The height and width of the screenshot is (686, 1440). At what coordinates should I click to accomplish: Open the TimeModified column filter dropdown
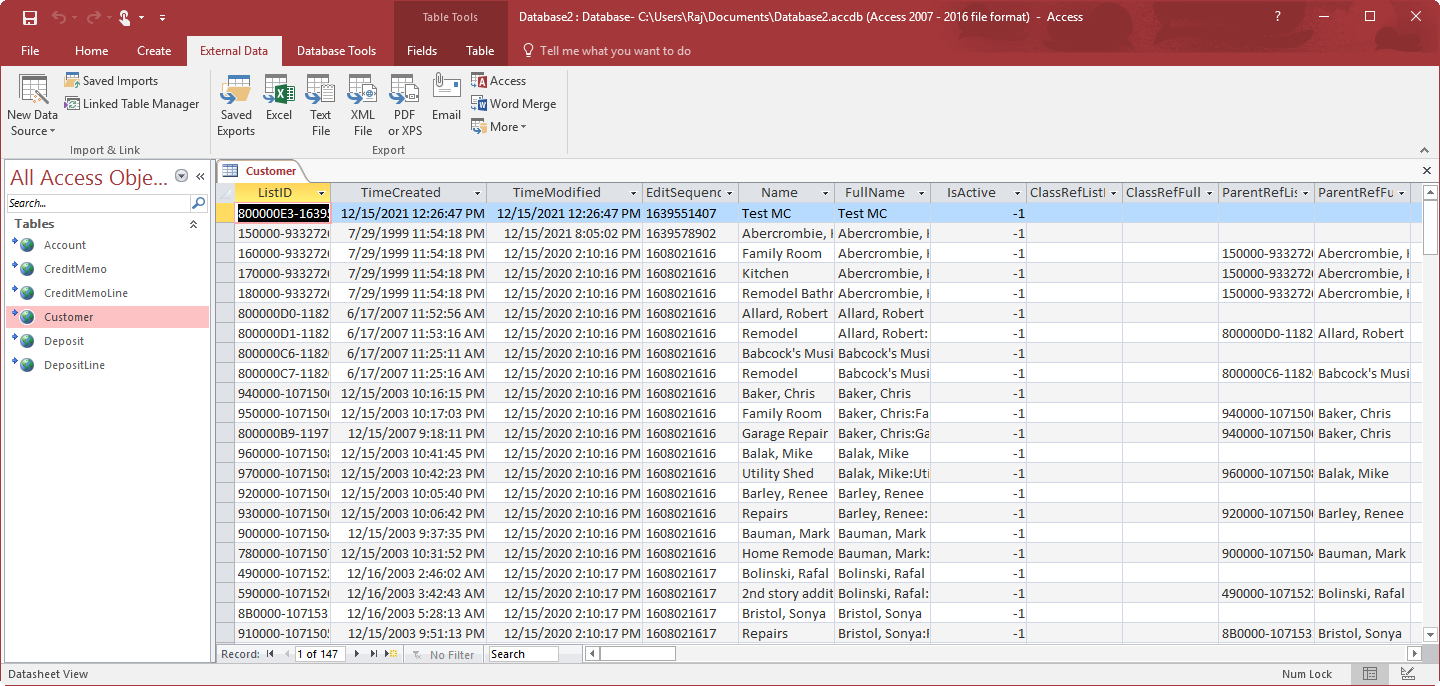coord(633,193)
